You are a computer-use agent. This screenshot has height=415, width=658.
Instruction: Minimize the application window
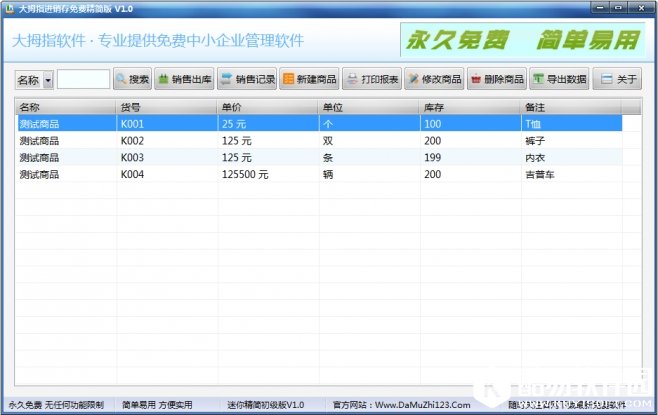[600, 7]
